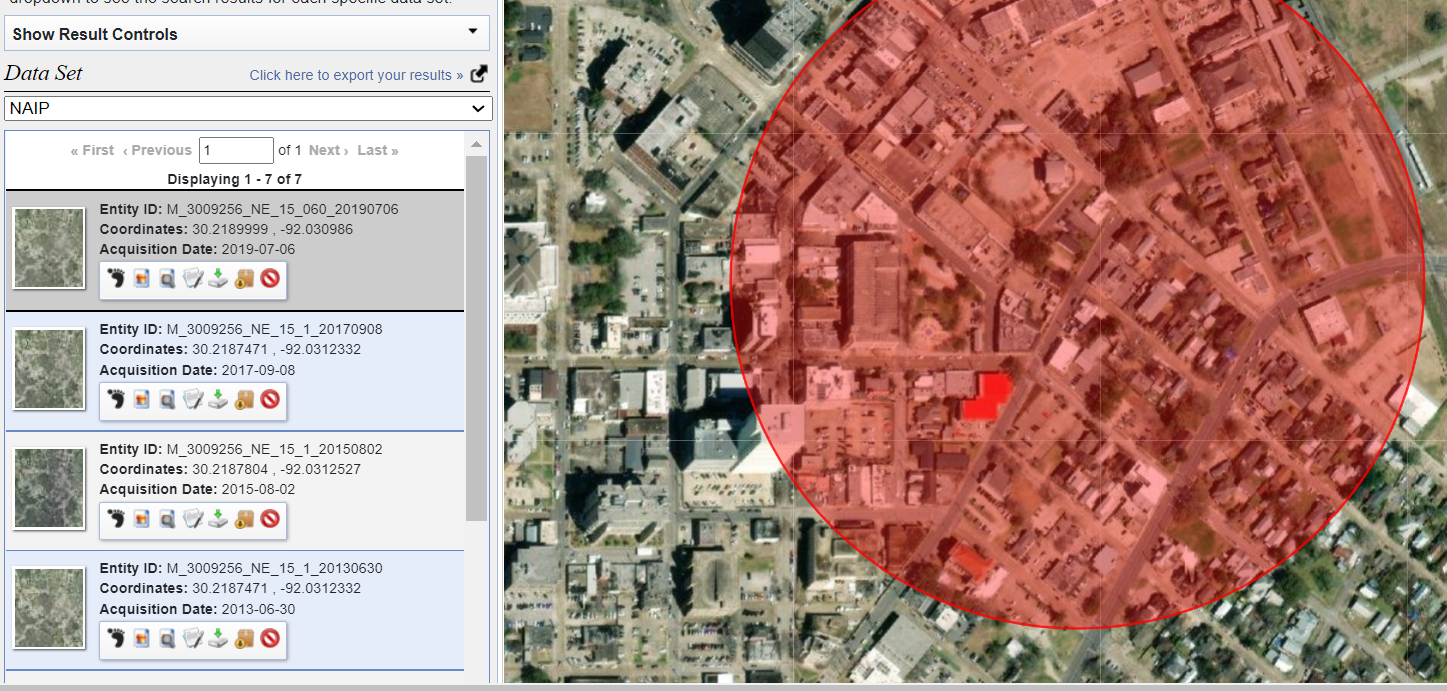
Task: Show the footprint for the 2019-07-06 scene
Action: (x=118, y=280)
